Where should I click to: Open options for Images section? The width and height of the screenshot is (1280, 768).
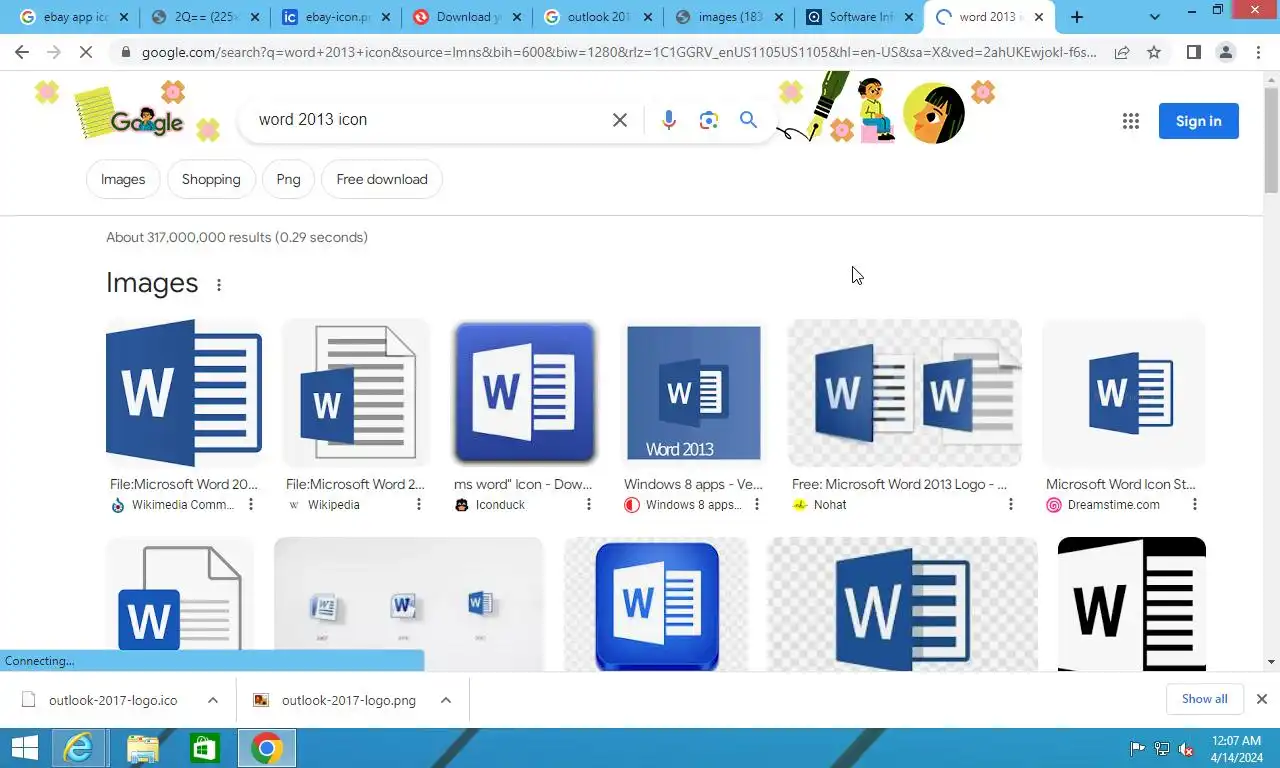click(x=219, y=285)
